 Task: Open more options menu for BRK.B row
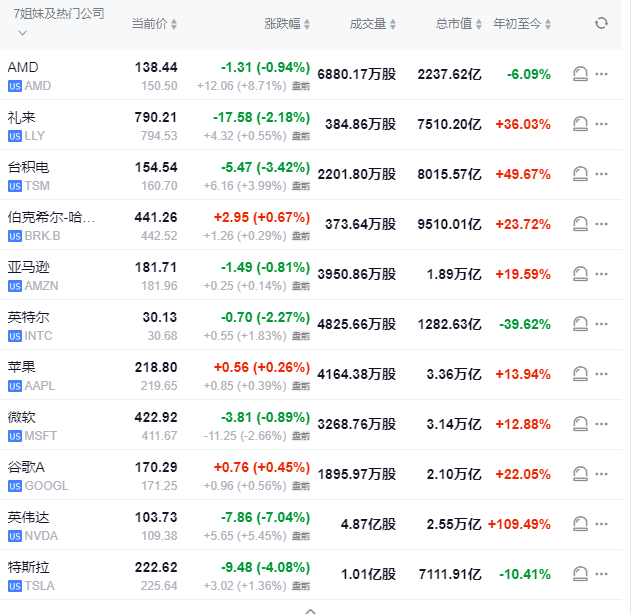click(x=601, y=224)
